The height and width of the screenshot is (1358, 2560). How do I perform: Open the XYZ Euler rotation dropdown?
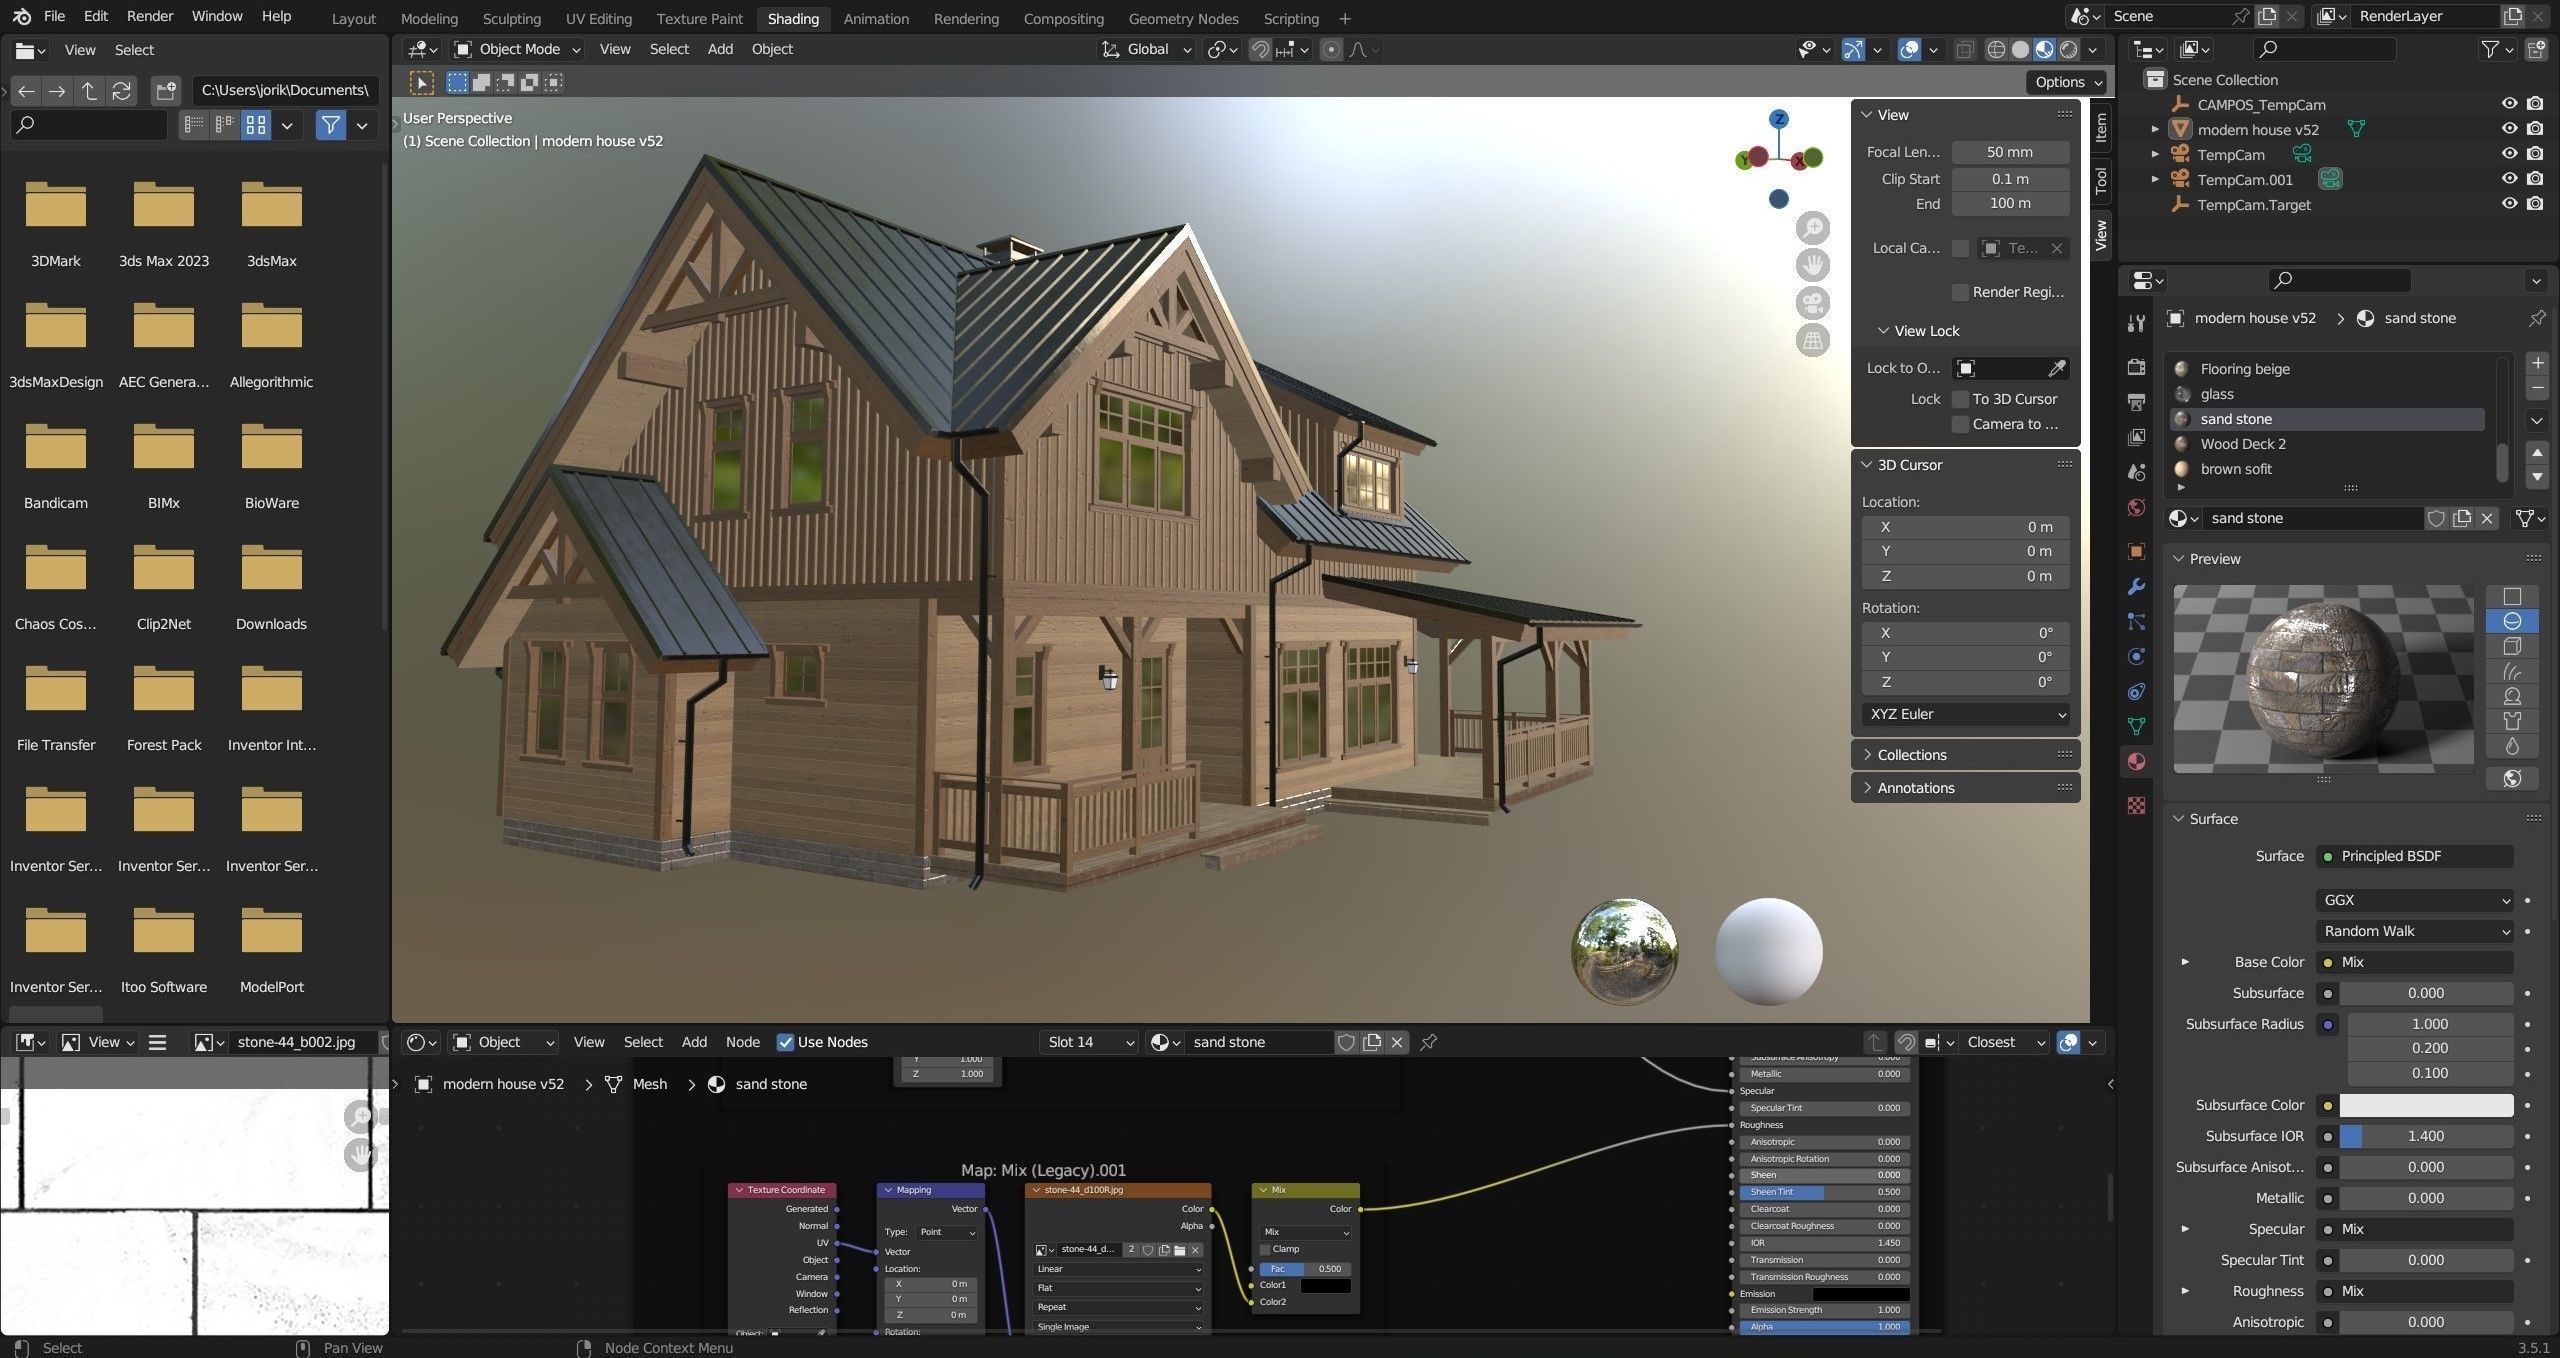tap(1965, 714)
